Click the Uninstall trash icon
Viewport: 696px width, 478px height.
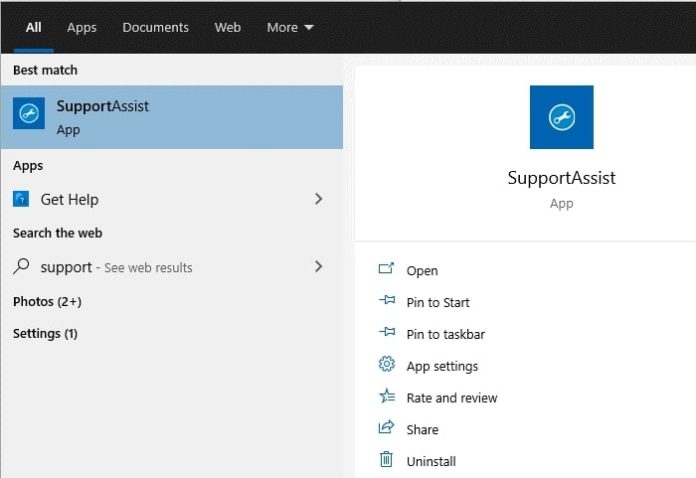pyautogui.click(x=386, y=460)
